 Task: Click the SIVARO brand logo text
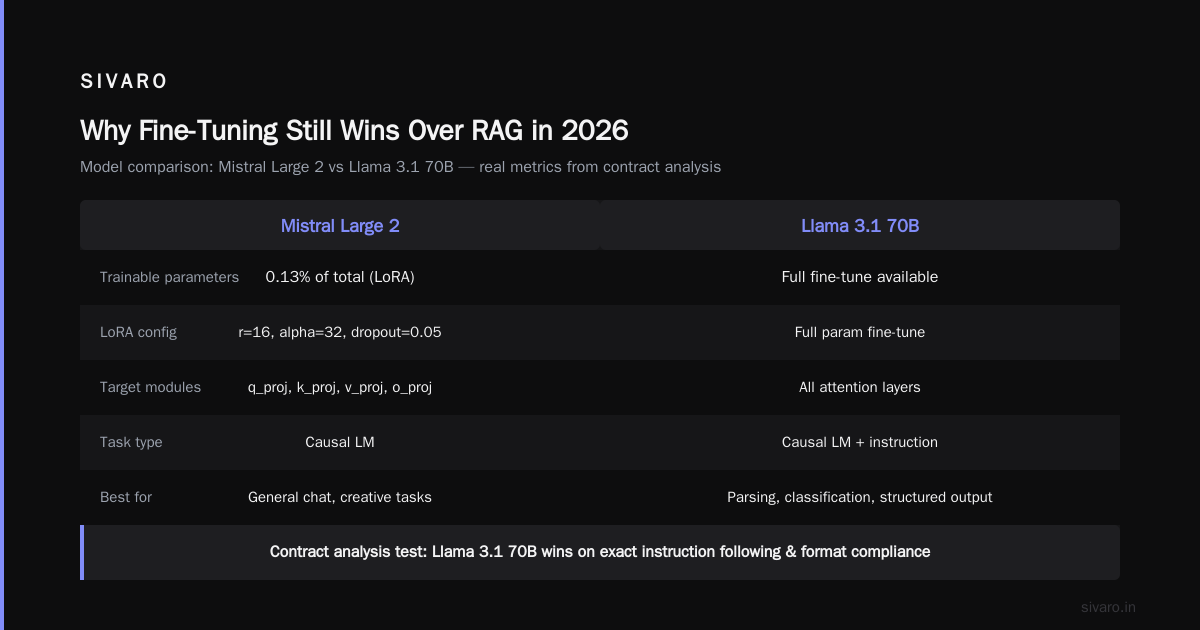pos(124,82)
